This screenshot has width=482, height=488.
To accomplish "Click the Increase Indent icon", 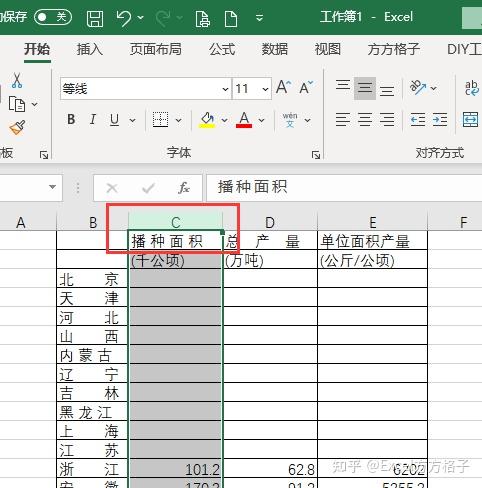I will point(440,119).
